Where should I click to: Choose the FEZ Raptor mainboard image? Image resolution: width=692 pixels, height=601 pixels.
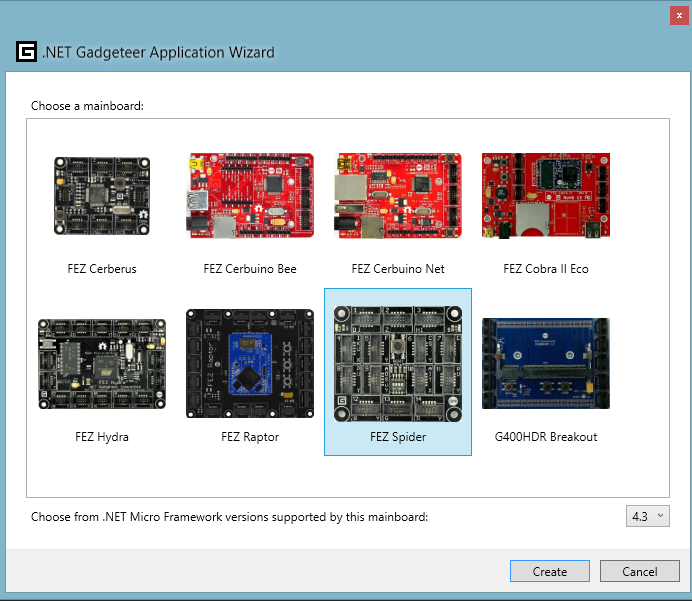250,363
